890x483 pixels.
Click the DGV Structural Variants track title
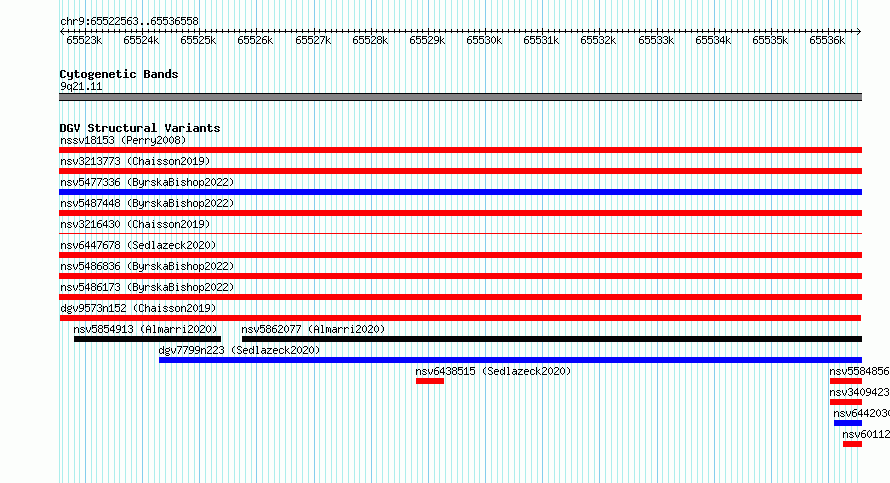140,128
